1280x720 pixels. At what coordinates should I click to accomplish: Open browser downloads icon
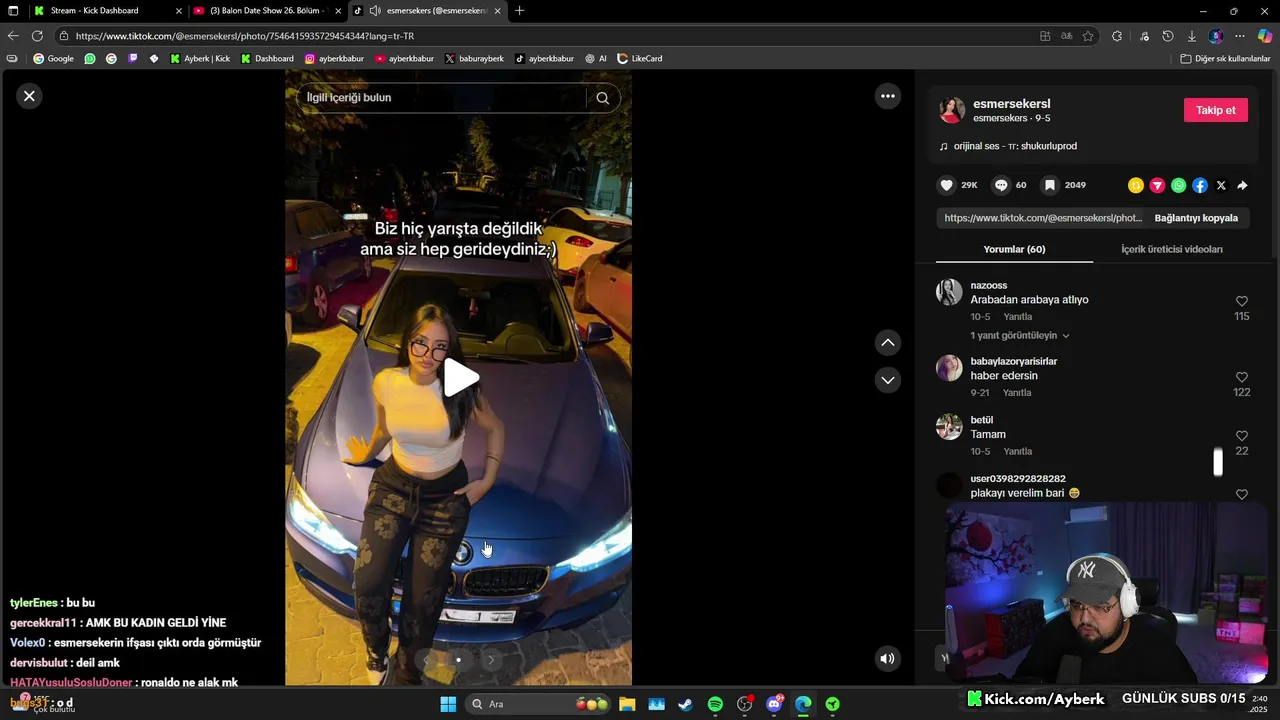pyautogui.click(x=1192, y=36)
